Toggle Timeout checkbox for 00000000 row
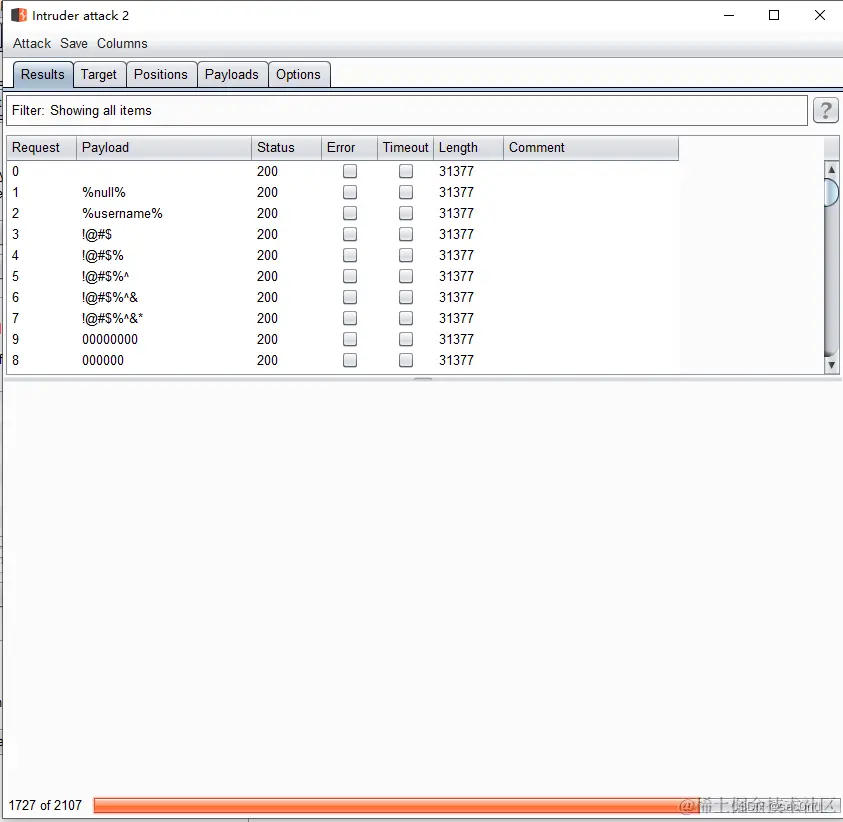This screenshot has width=843, height=822. tap(406, 339)
